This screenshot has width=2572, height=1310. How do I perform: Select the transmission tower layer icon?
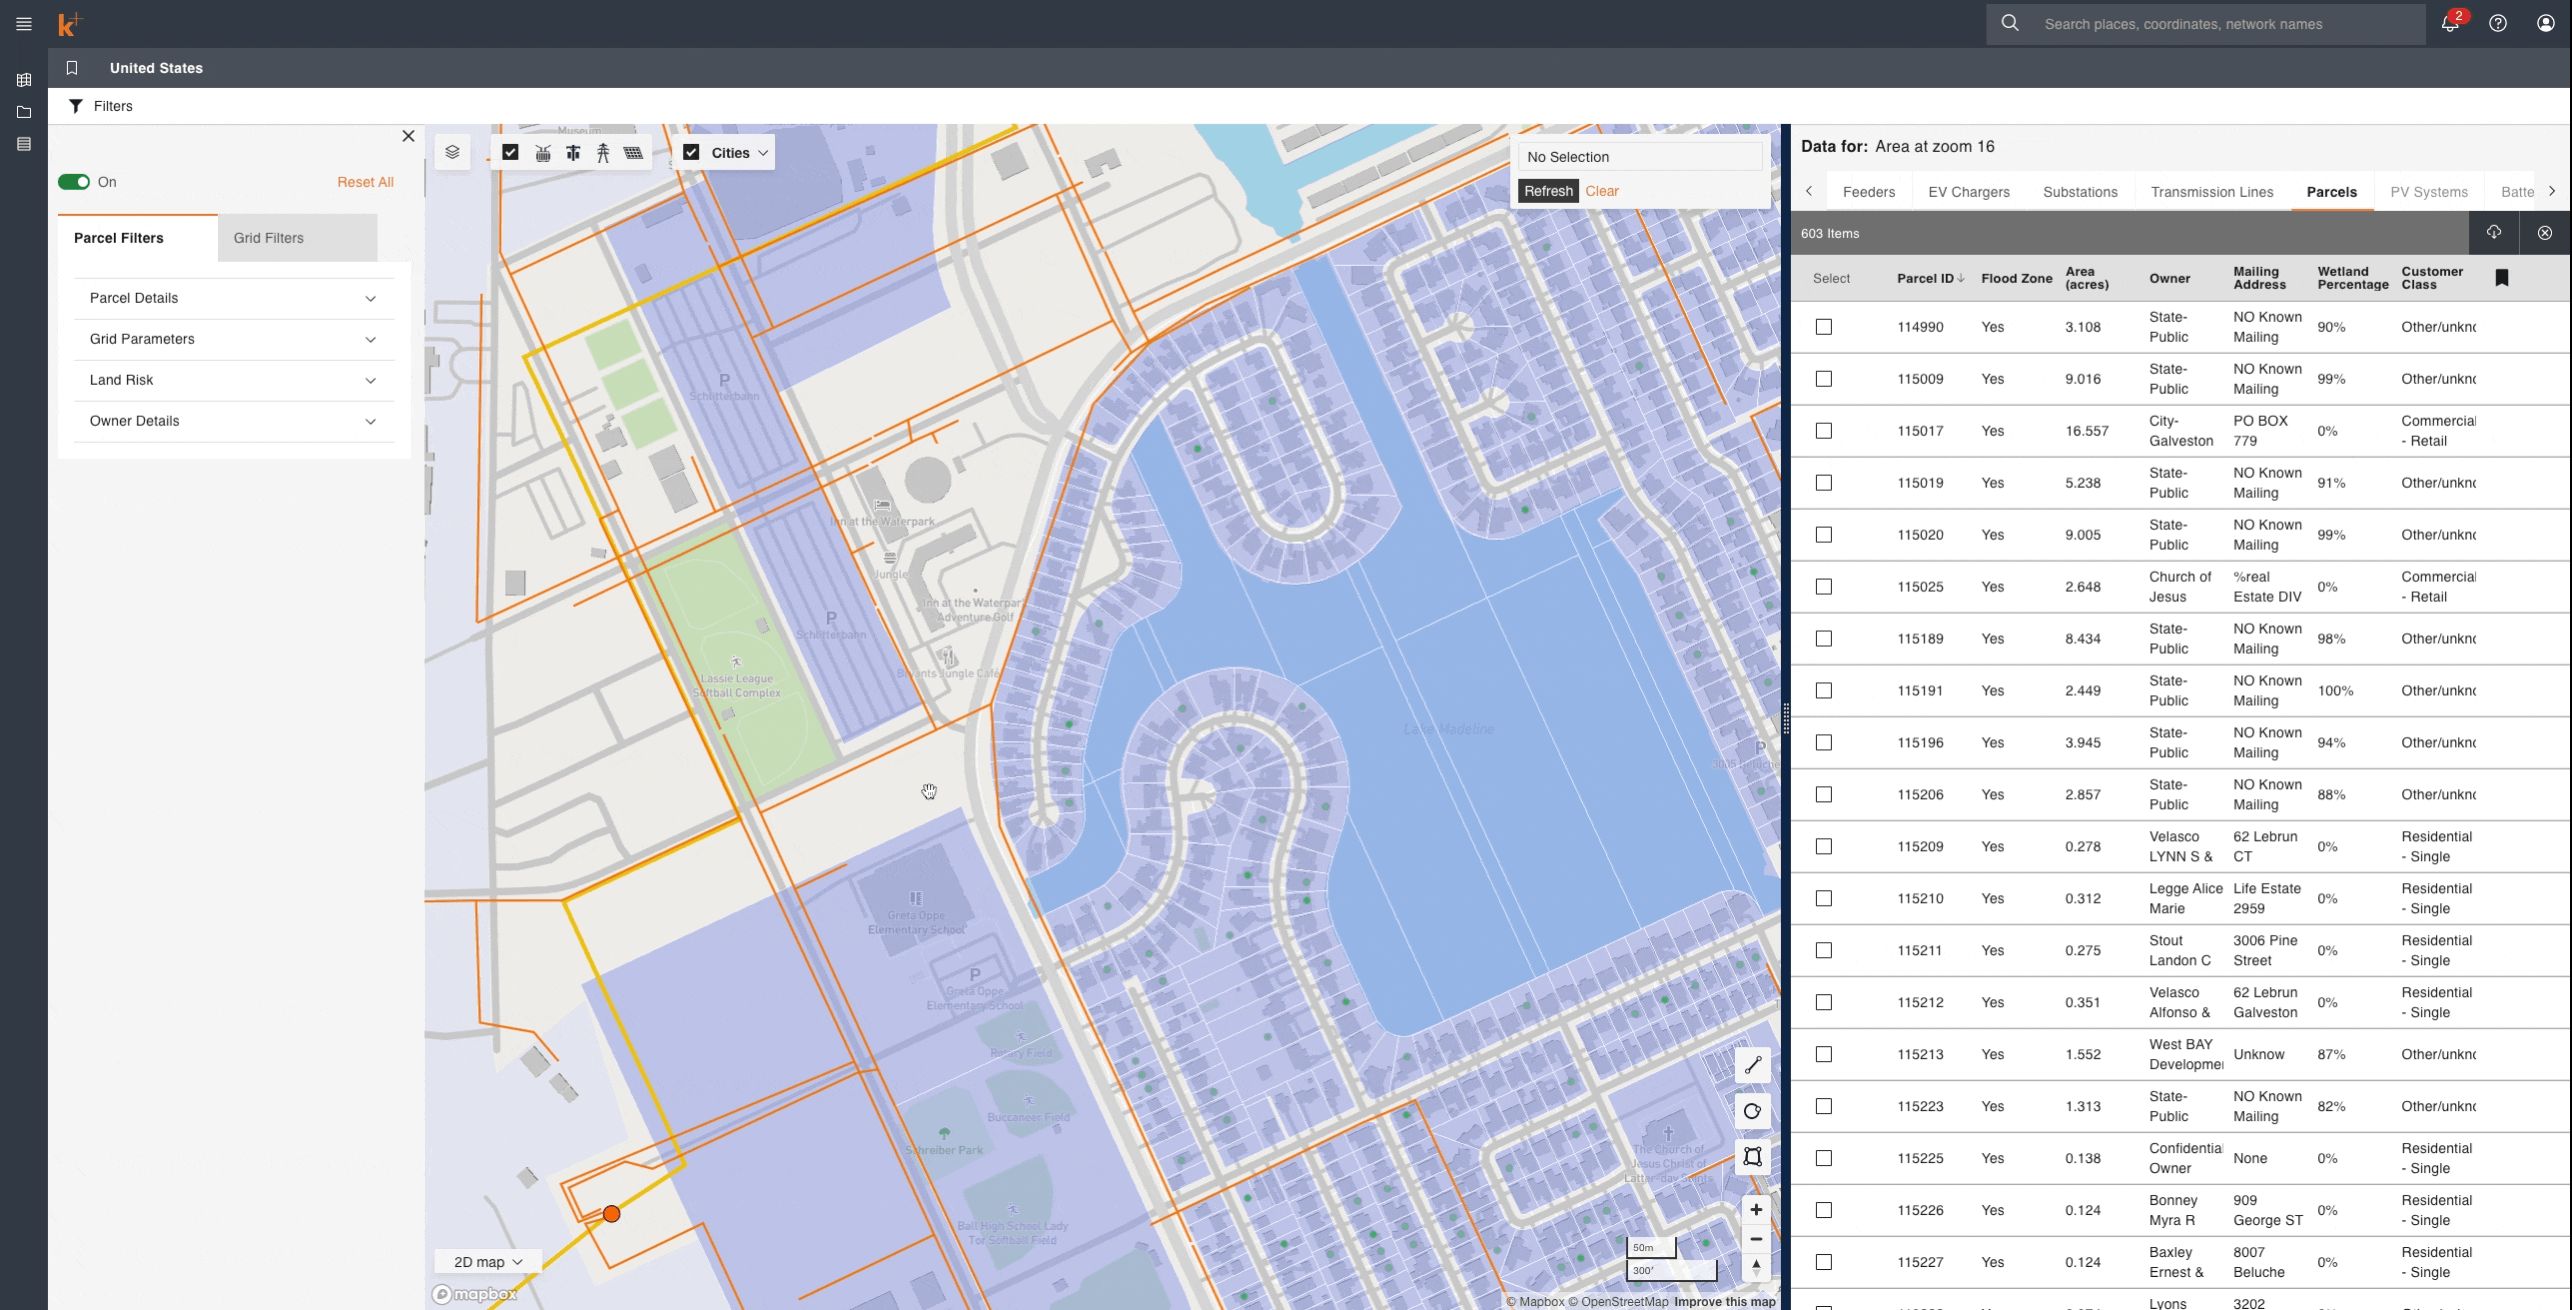click(603, 153)
